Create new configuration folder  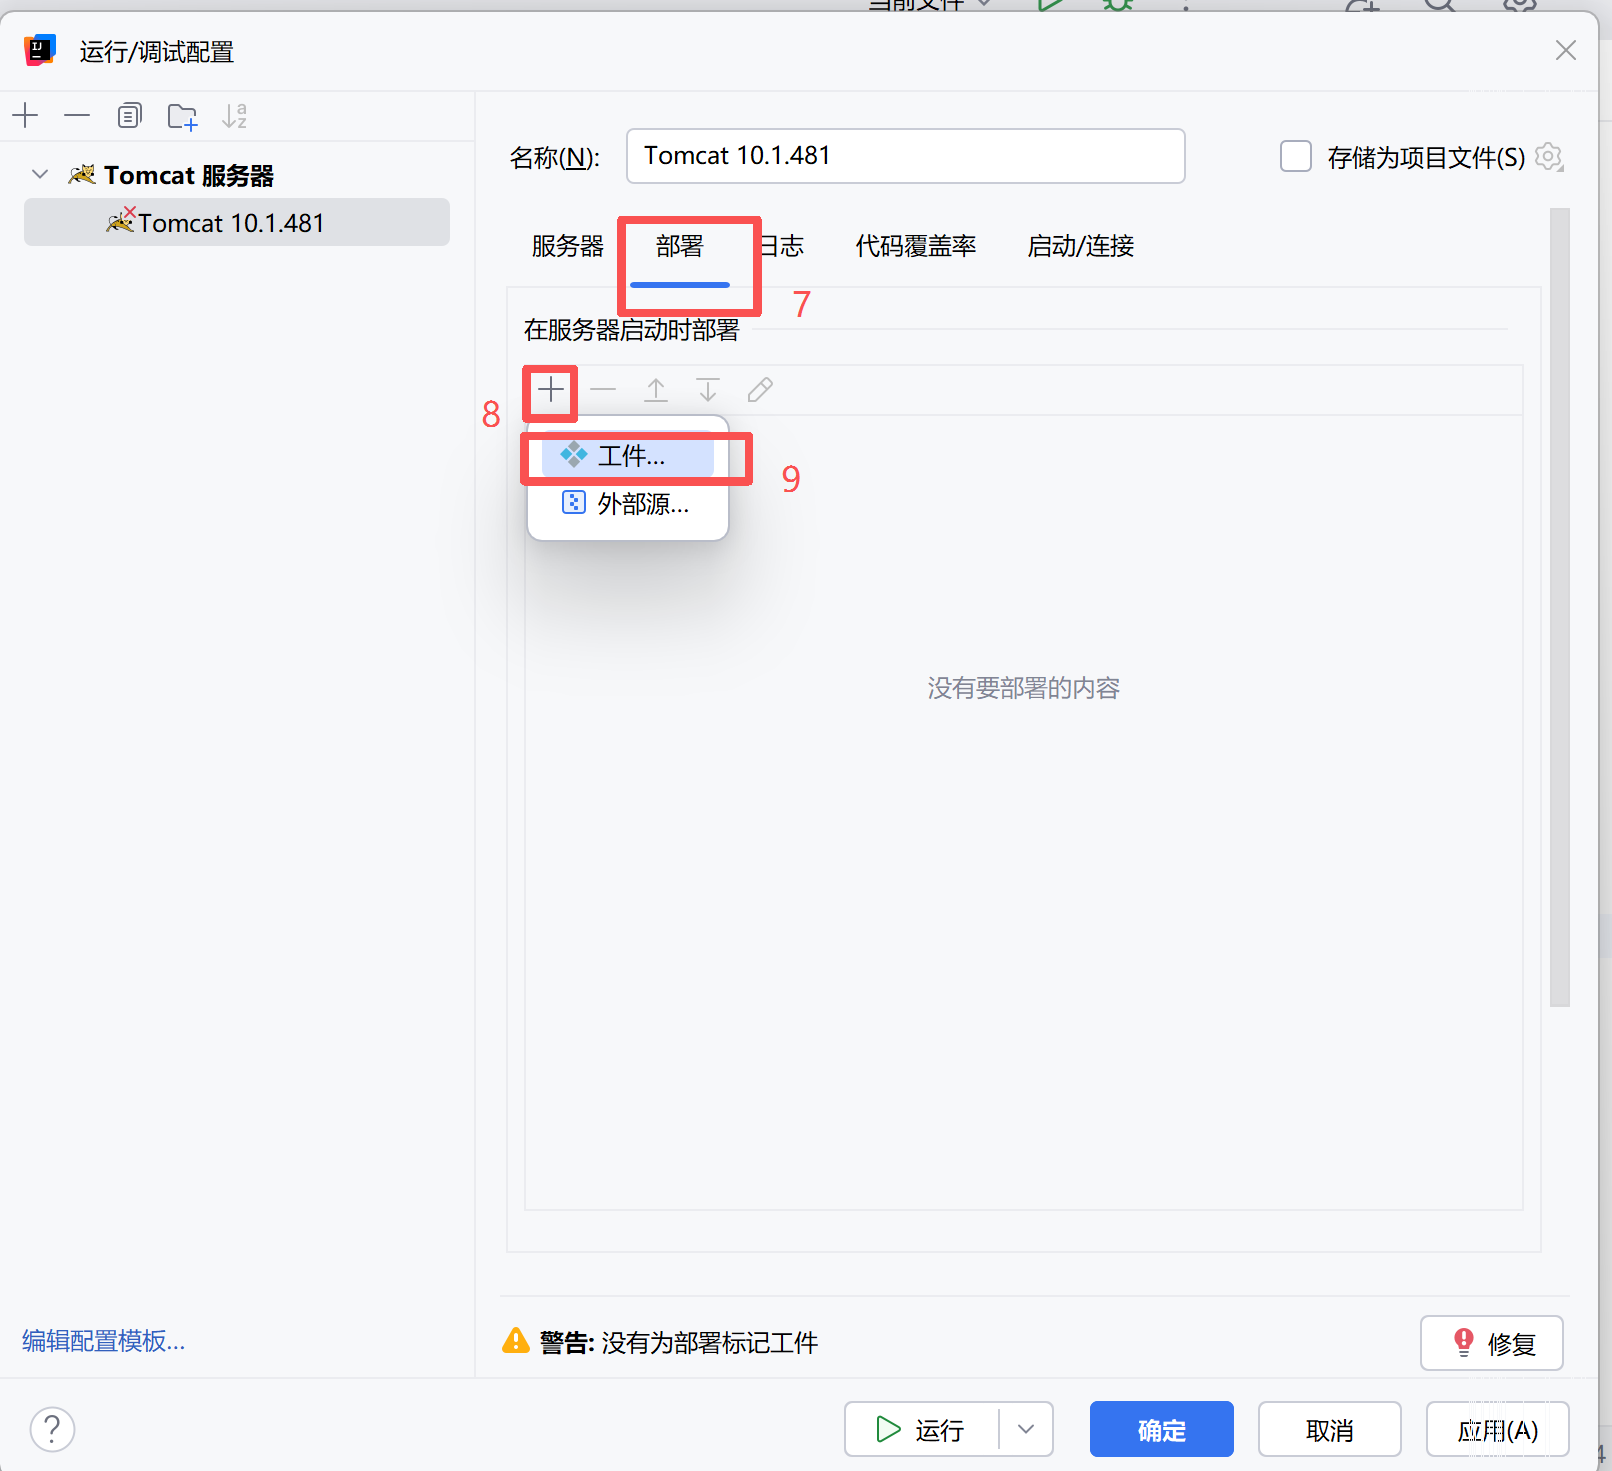(182, 116)
